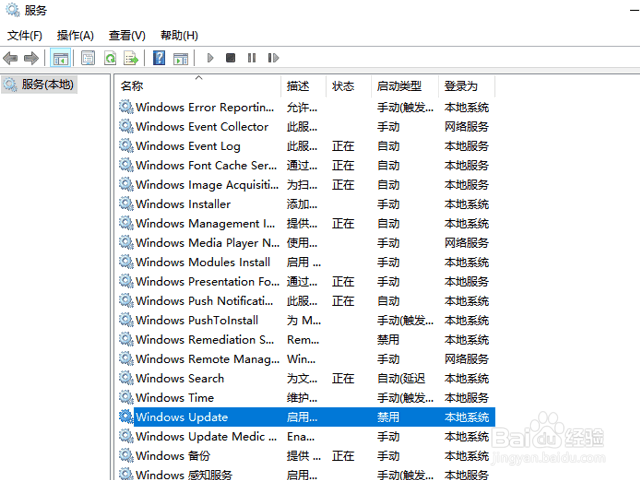Click 禁用 startup type of Windows Remediation
The width and height of the screenshot is (640, 480).
click(x=388, y=340)
